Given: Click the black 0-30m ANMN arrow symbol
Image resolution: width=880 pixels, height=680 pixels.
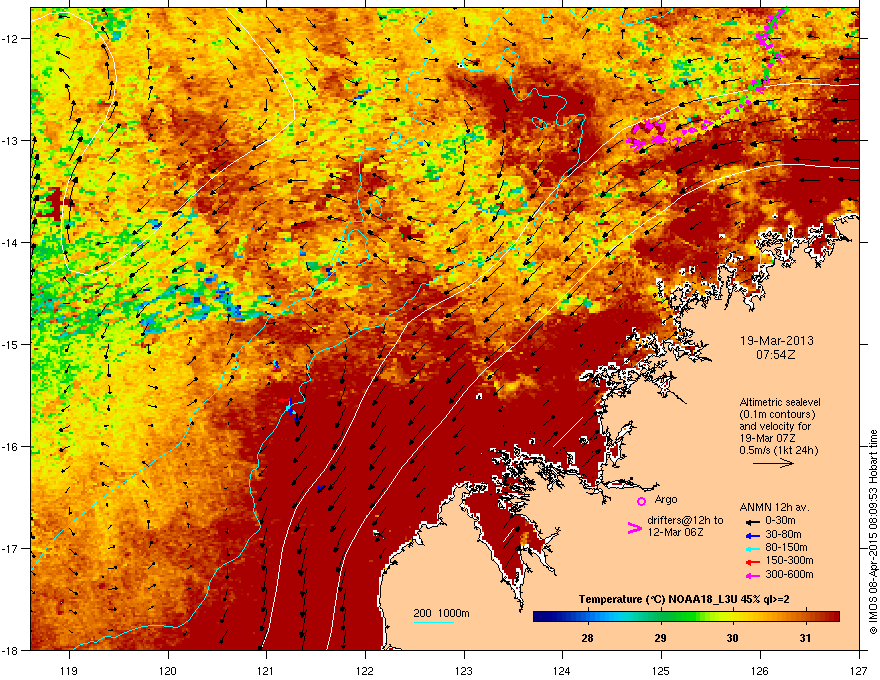Looking at the screenshot, I should (752, 521).
